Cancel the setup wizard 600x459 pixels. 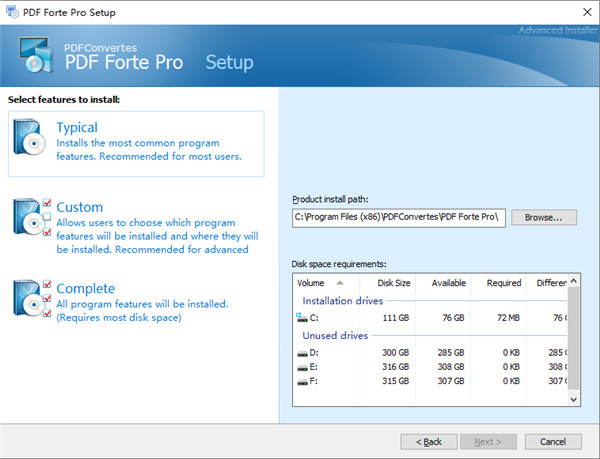(x=553, y=442)
